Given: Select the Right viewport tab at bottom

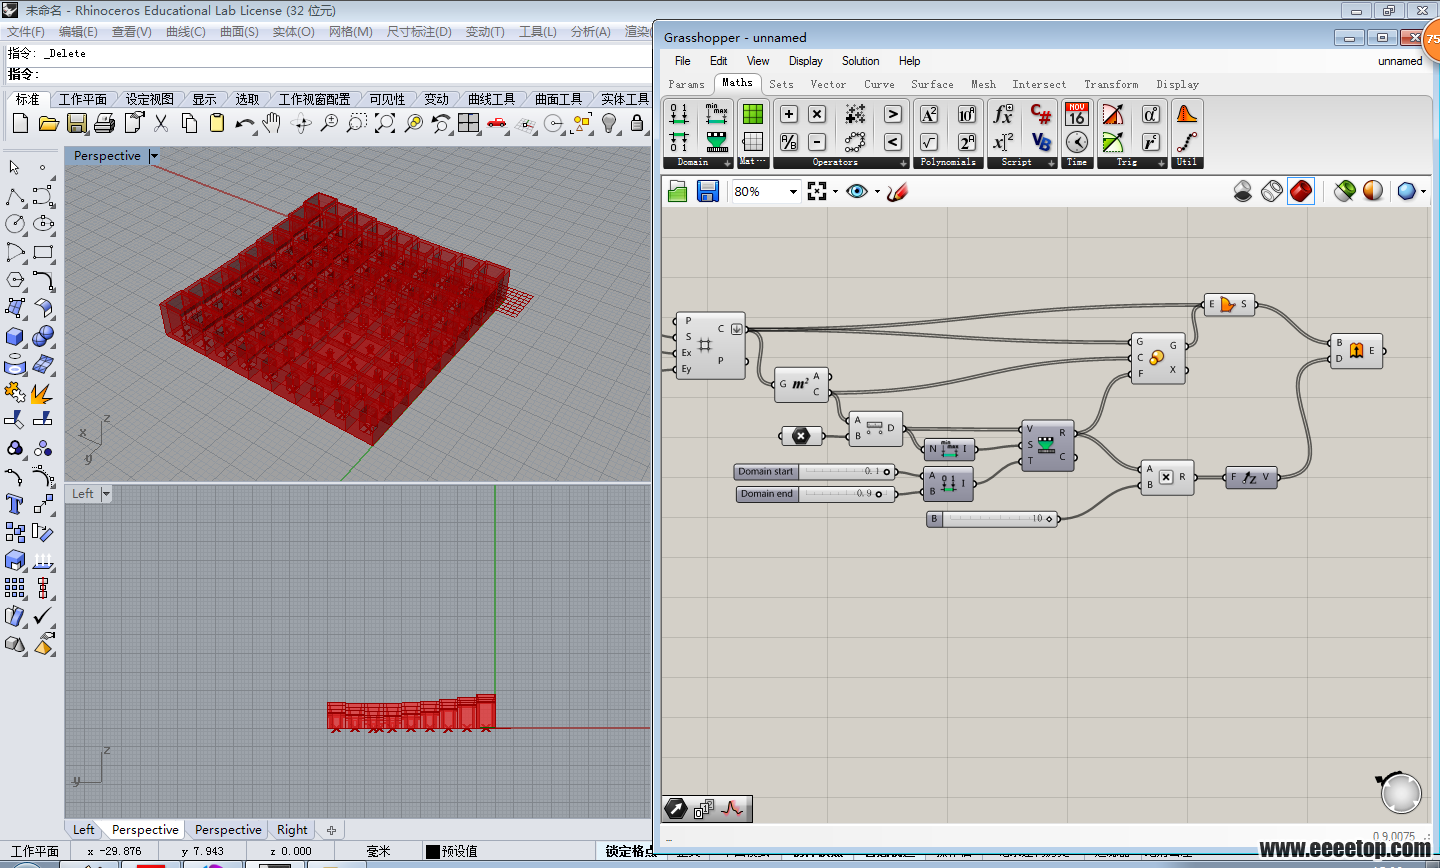Looking at the screenshot, I should (x=292, y=830).
